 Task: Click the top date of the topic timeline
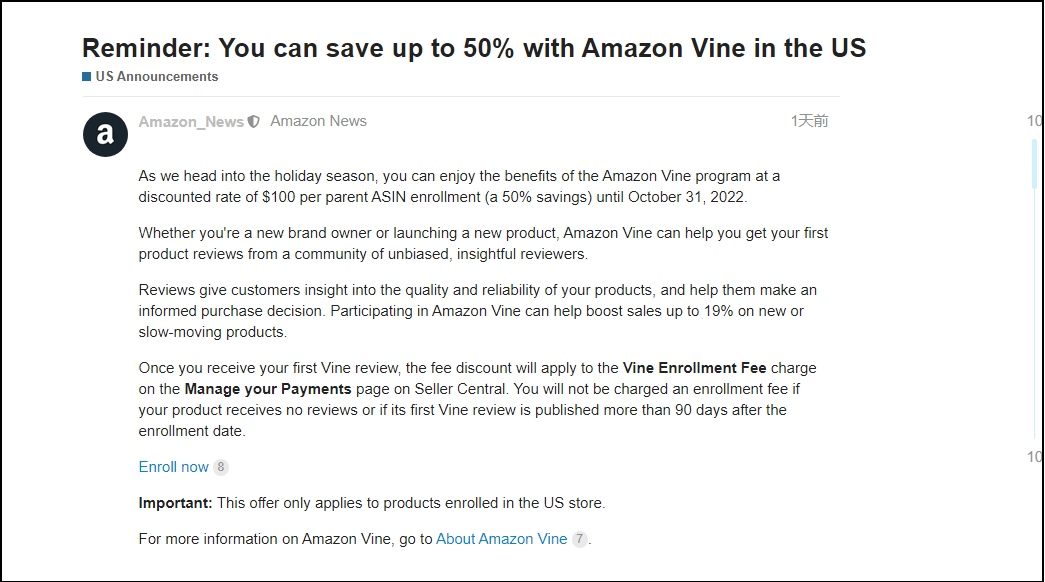click(1035, 121)
